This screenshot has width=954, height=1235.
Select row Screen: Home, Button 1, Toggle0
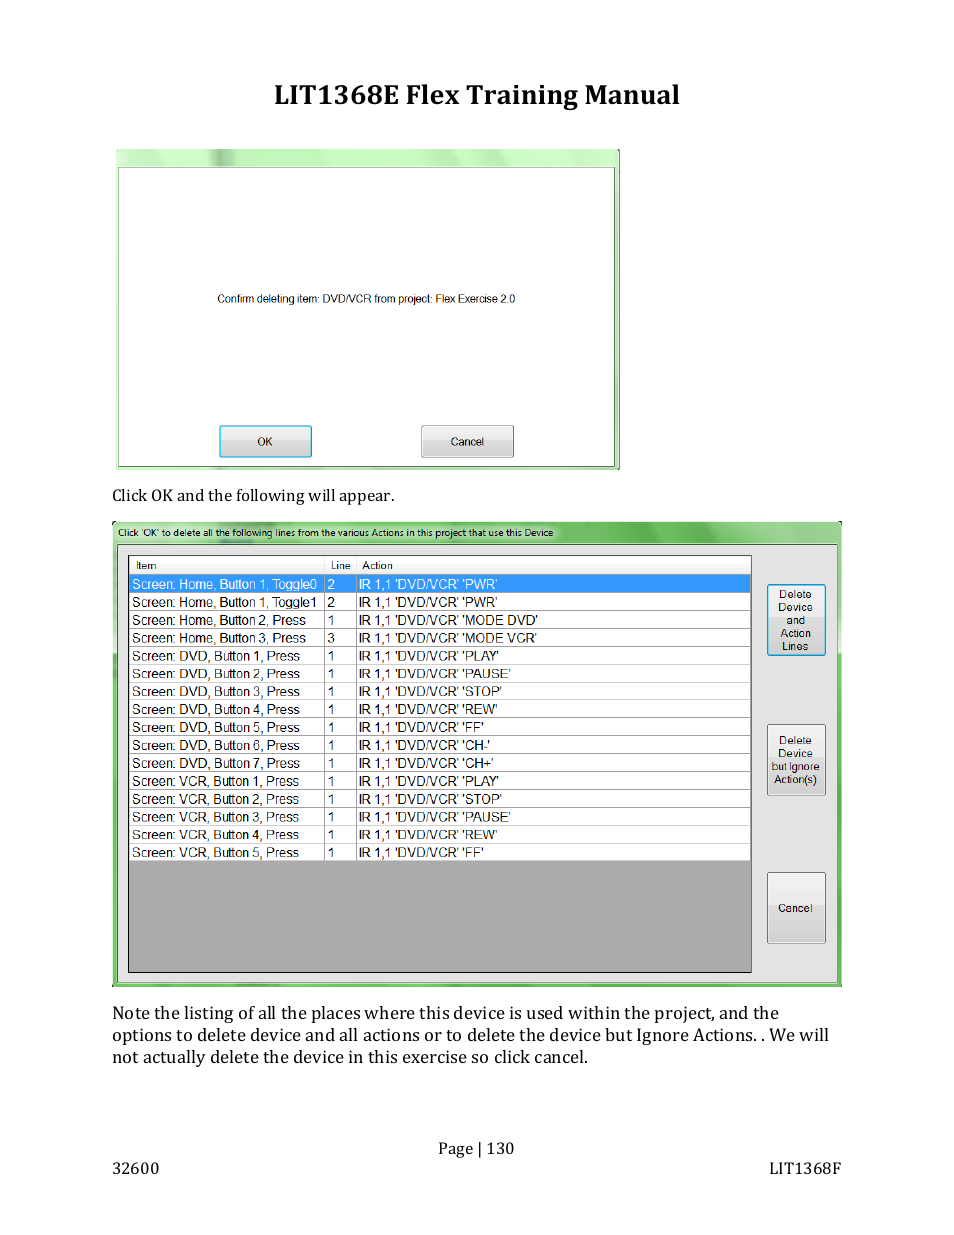click(x=440, y=584)
